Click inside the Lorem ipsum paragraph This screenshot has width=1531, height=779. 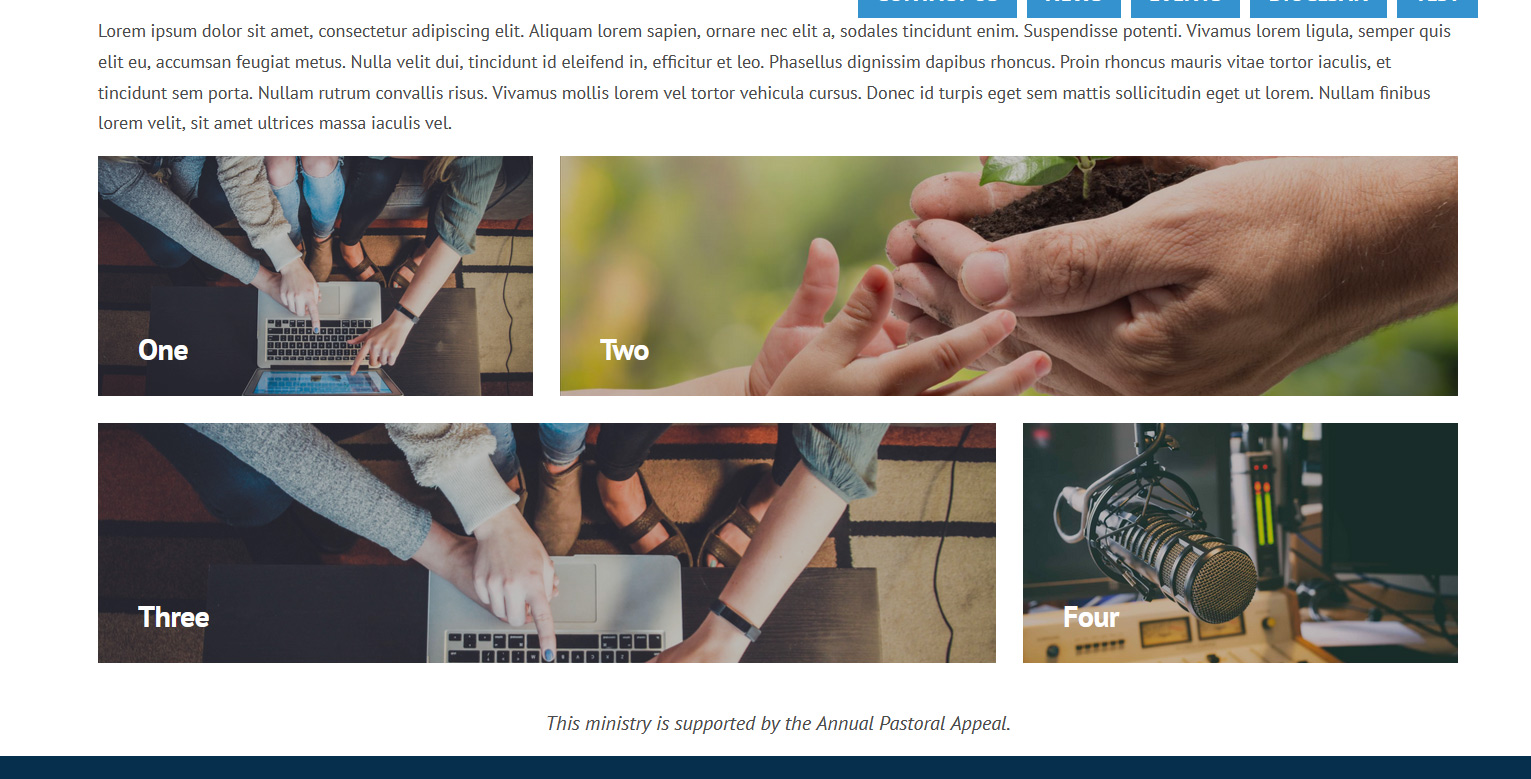click(775, 78)
